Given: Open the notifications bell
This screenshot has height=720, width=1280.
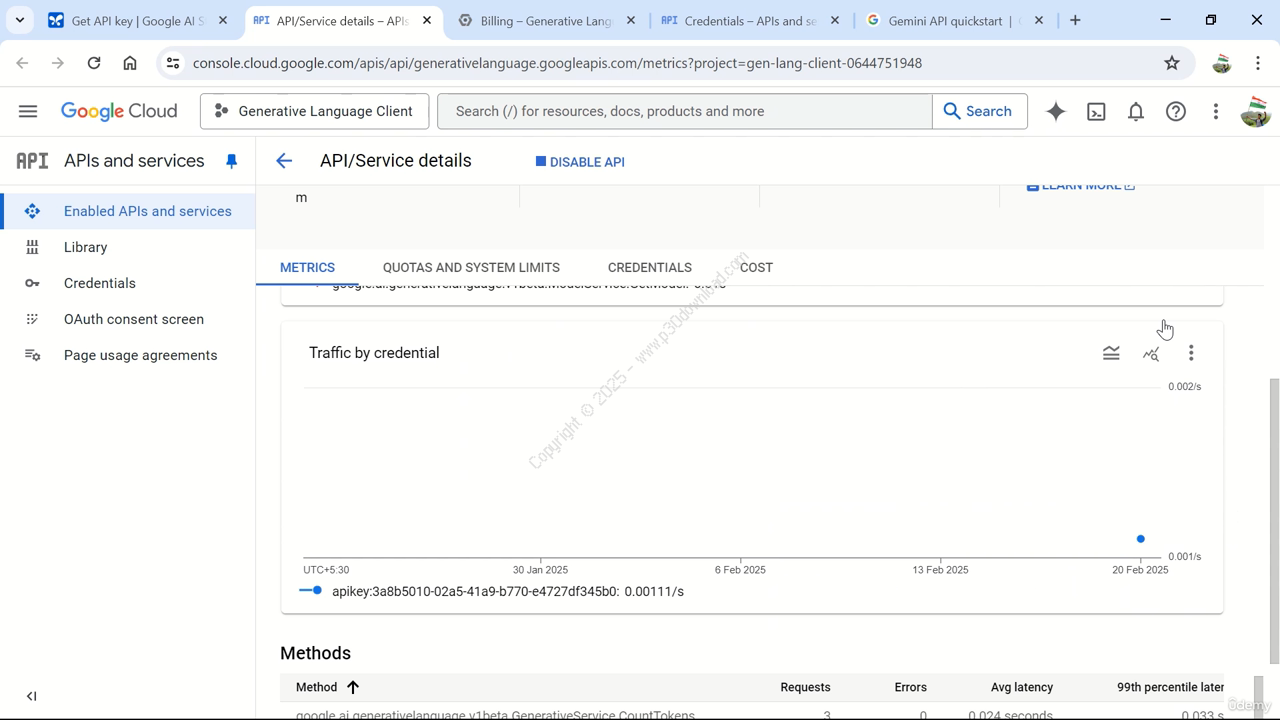Looking at the screenshot, I should tap(1136, 111).
